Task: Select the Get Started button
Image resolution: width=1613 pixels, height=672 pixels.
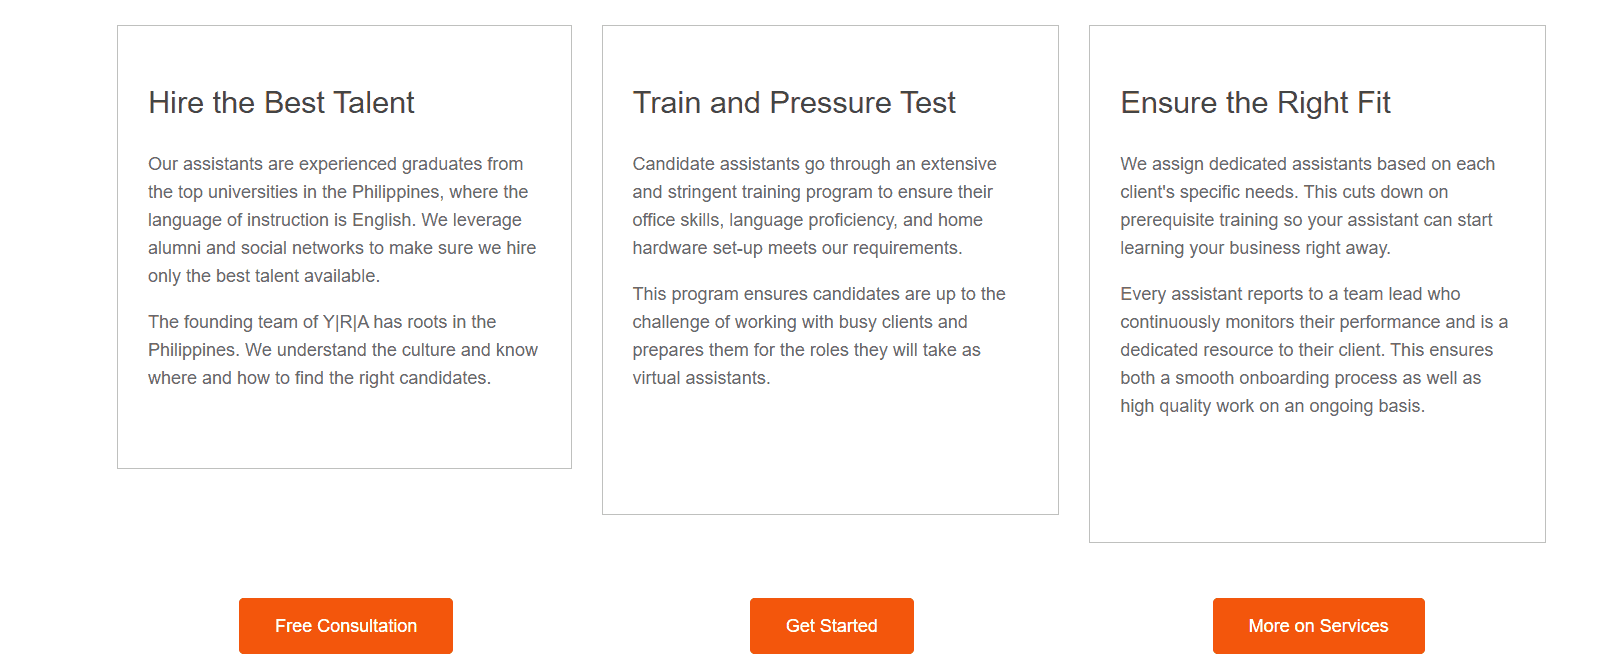Action: (x=832, y=626)
